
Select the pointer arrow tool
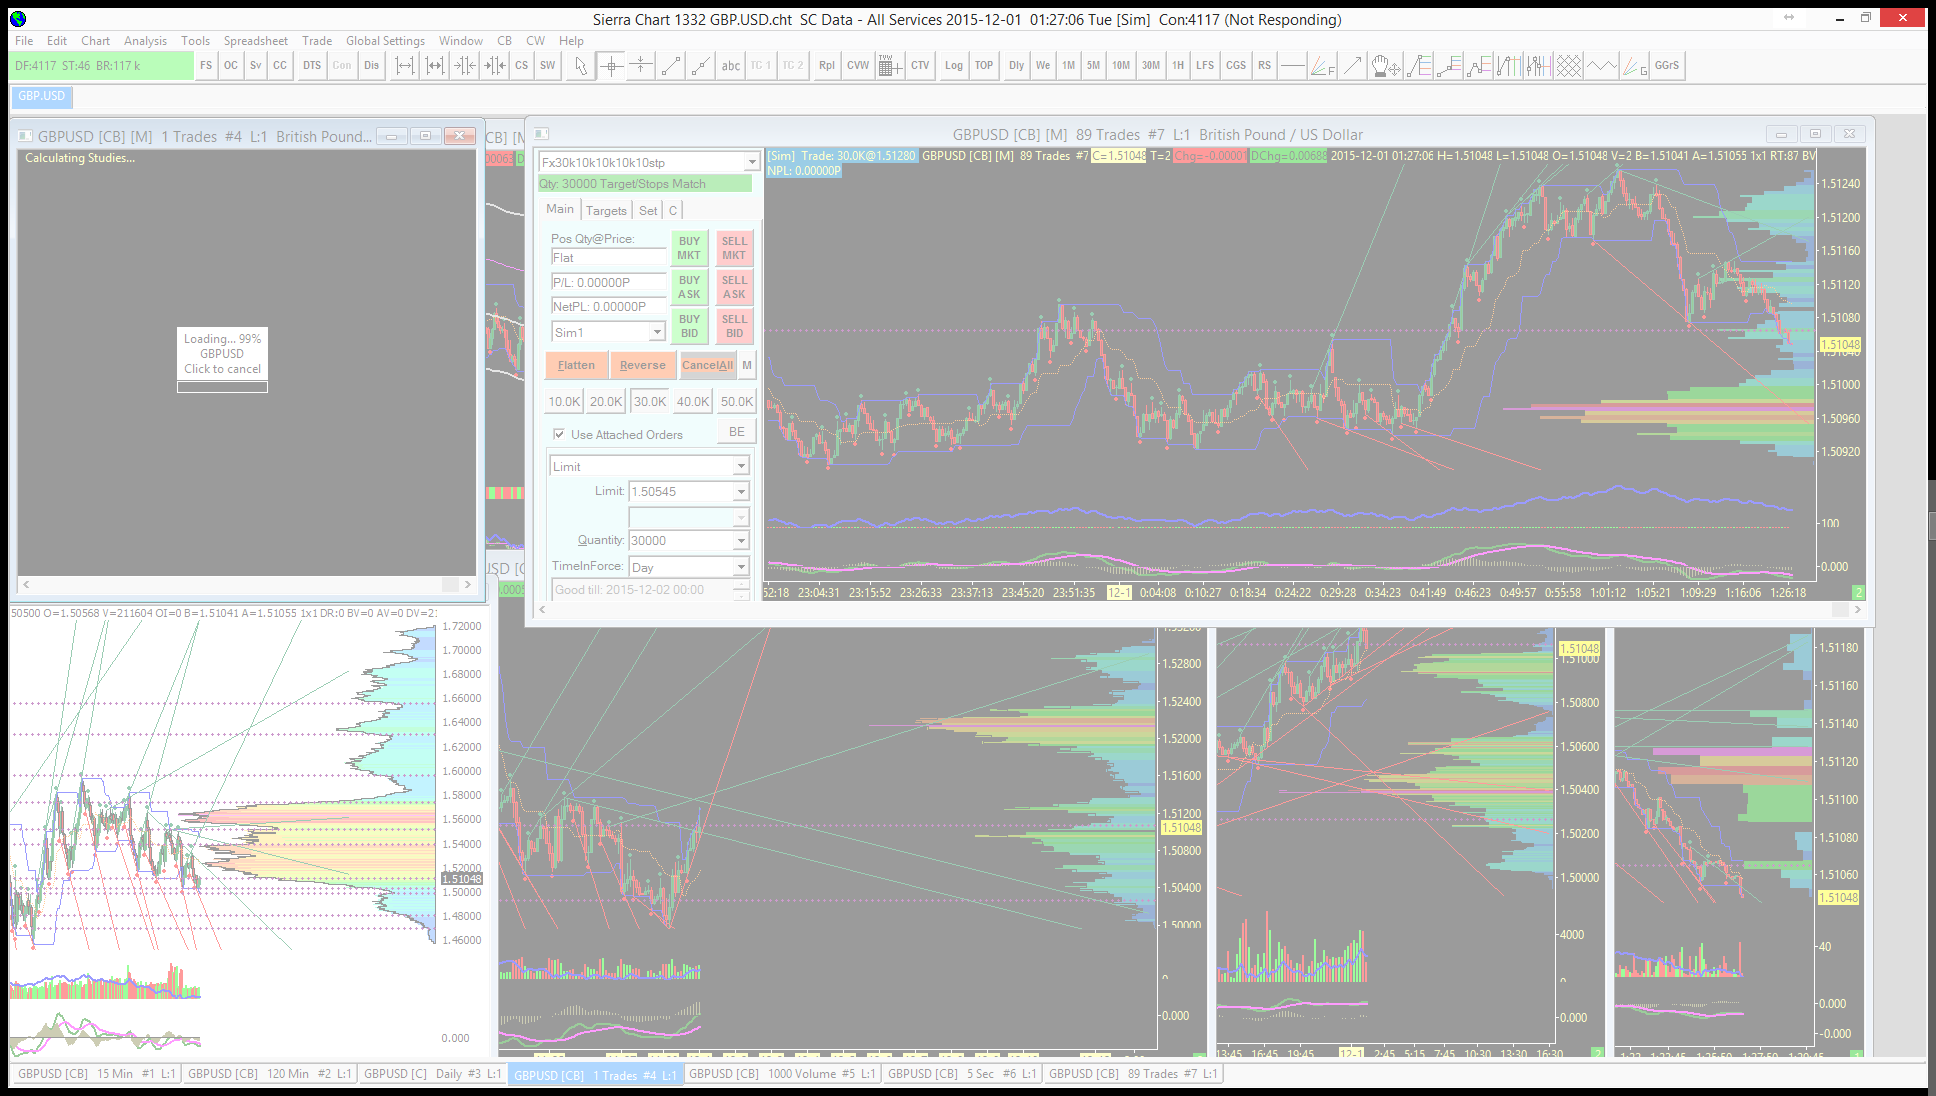click(580, 66)
